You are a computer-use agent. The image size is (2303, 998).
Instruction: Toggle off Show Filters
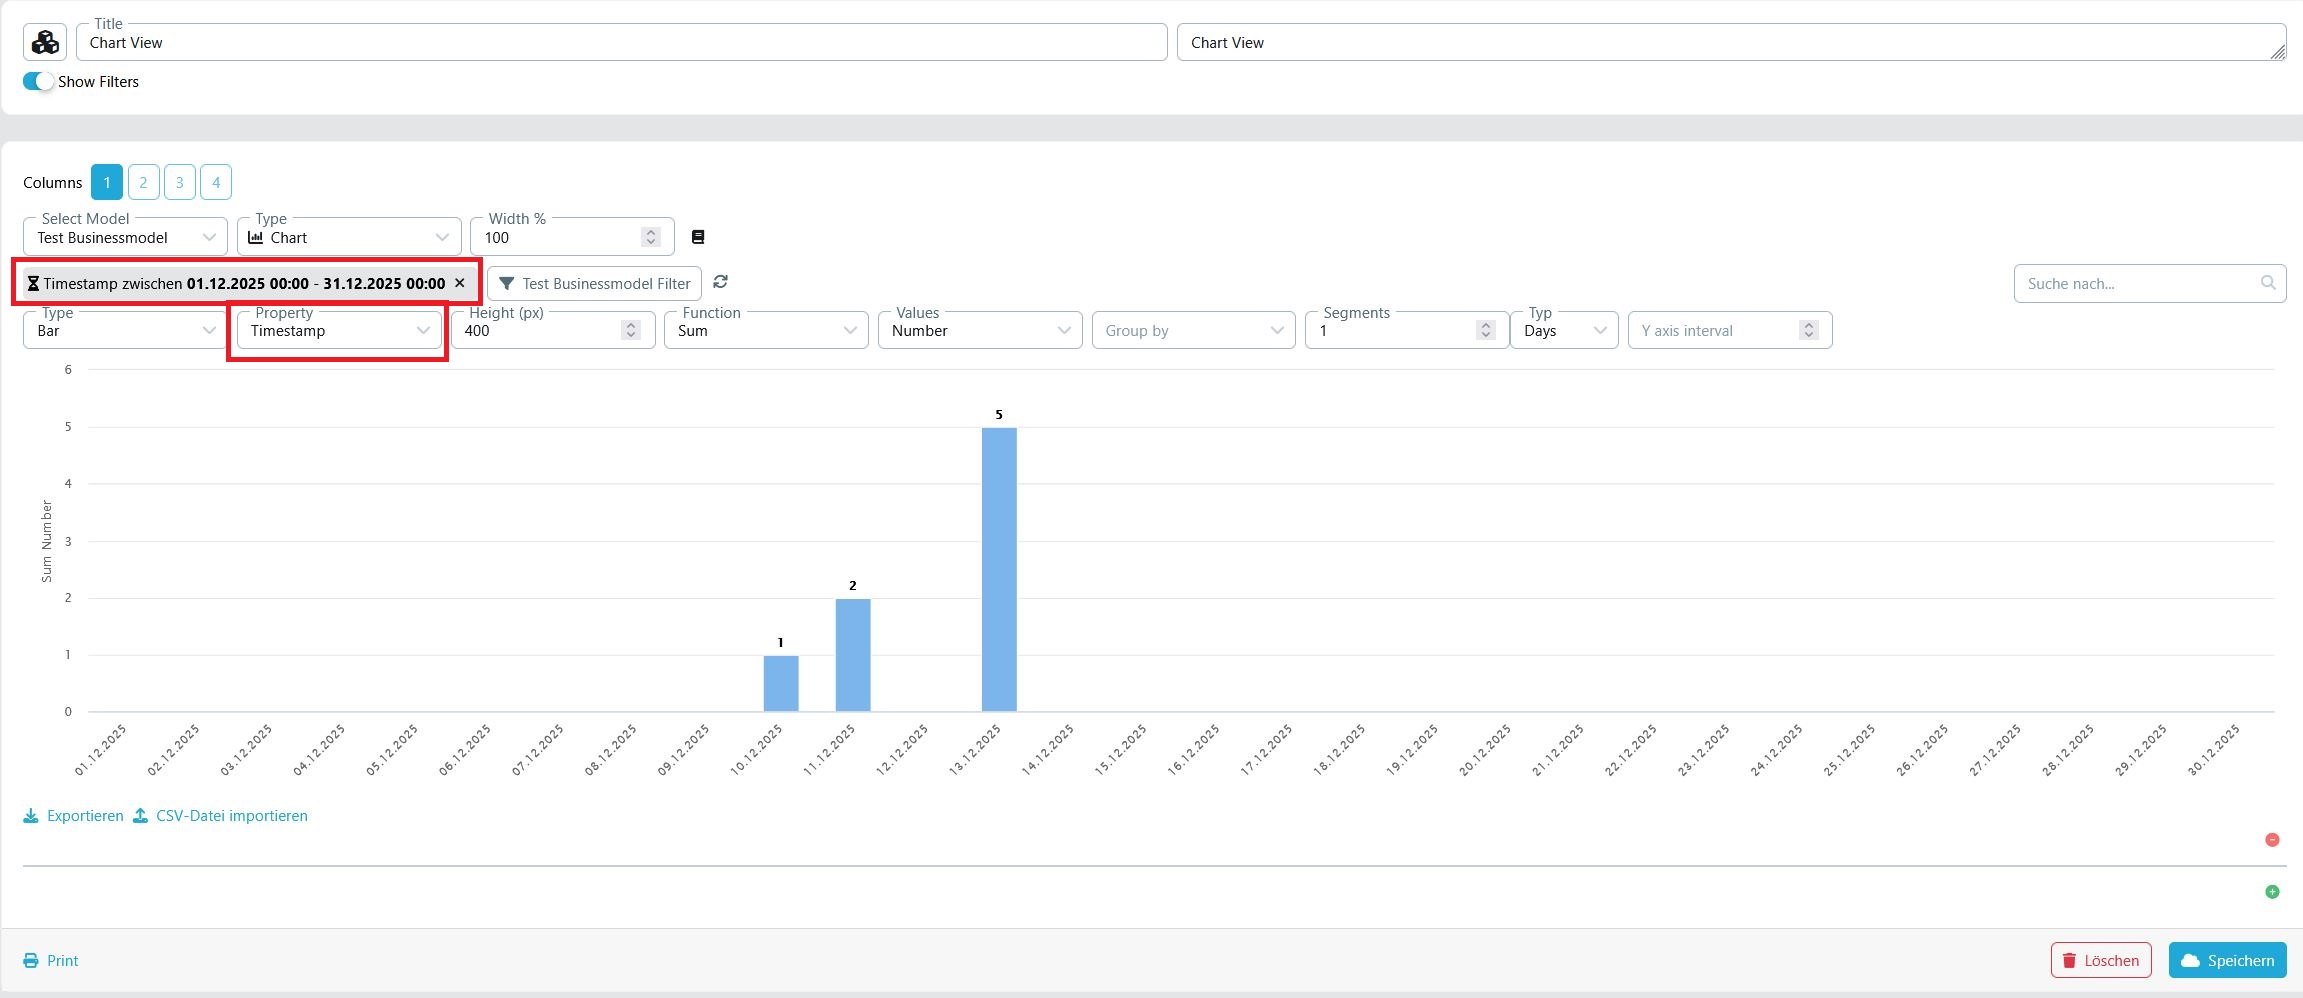point(37,81)
